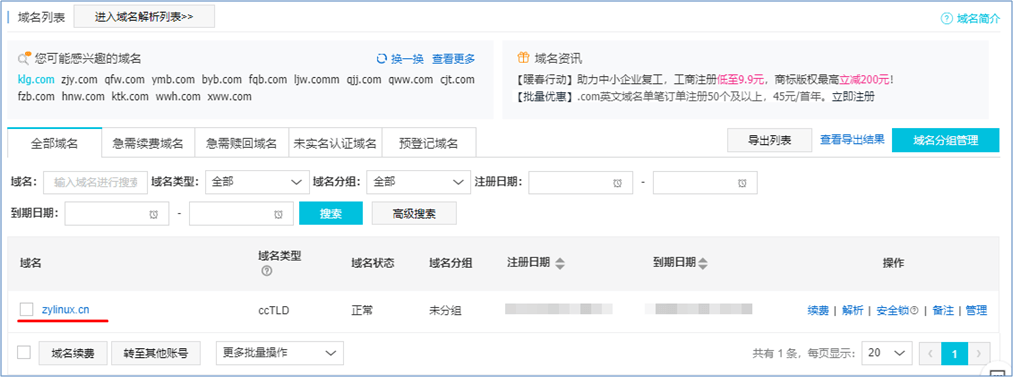Click the 安全锁 question mark icon
This screenshot has height=377, width=1013.
(914, 311)
